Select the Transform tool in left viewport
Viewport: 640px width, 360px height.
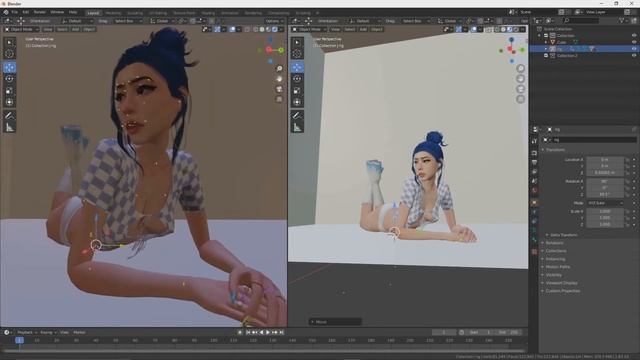[x=9, y=102]
